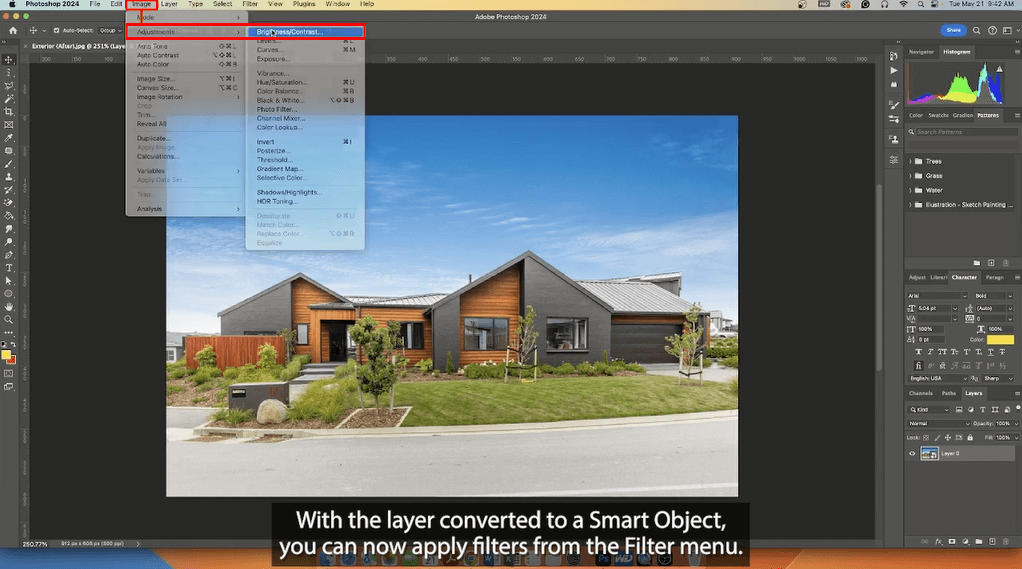
Task: Select the Hand tool
Action: coord(8,307)
